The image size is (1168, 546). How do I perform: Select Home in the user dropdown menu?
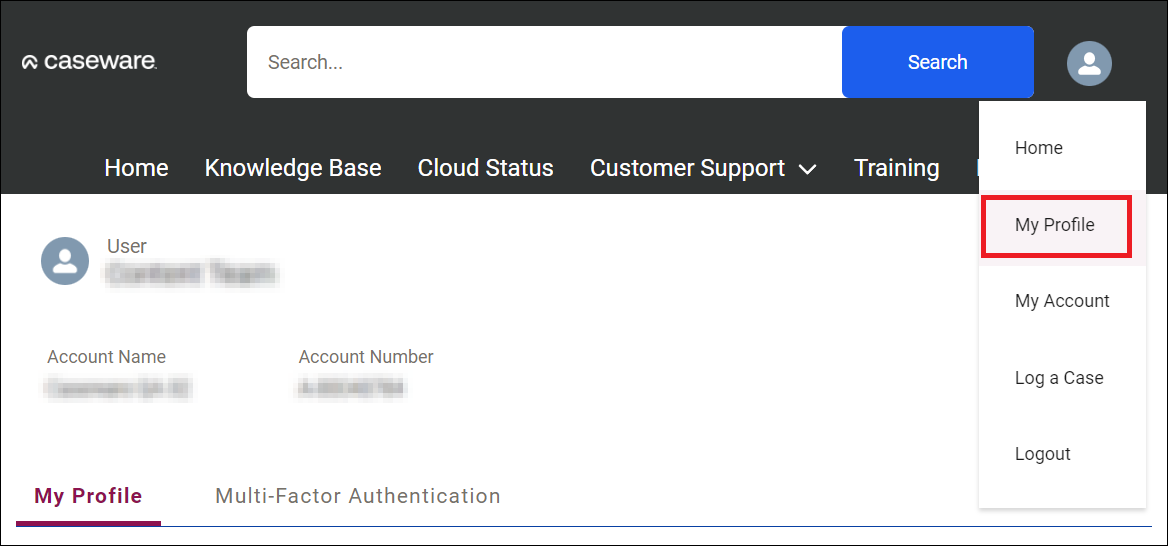1038,148
